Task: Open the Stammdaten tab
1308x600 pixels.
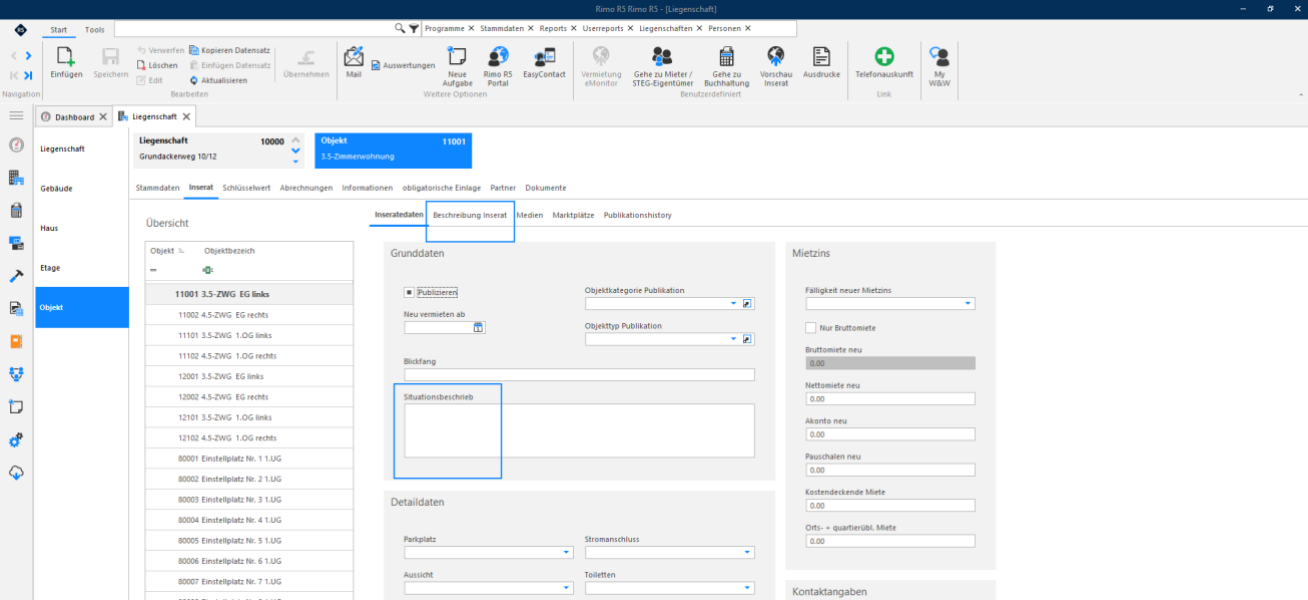Action: 158,187
